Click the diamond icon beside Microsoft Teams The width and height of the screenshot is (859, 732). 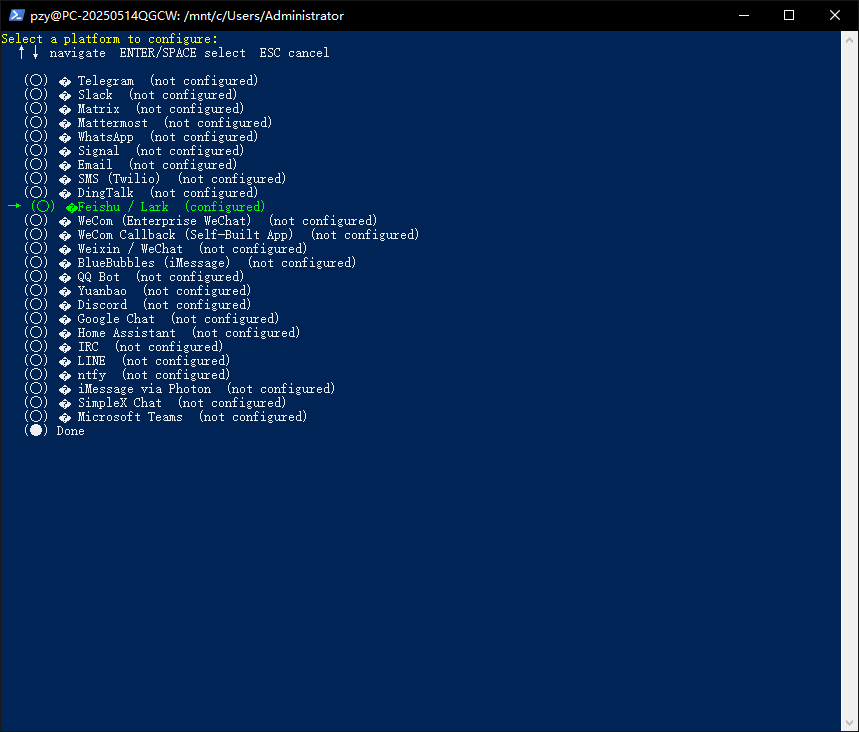coord(65,418)
